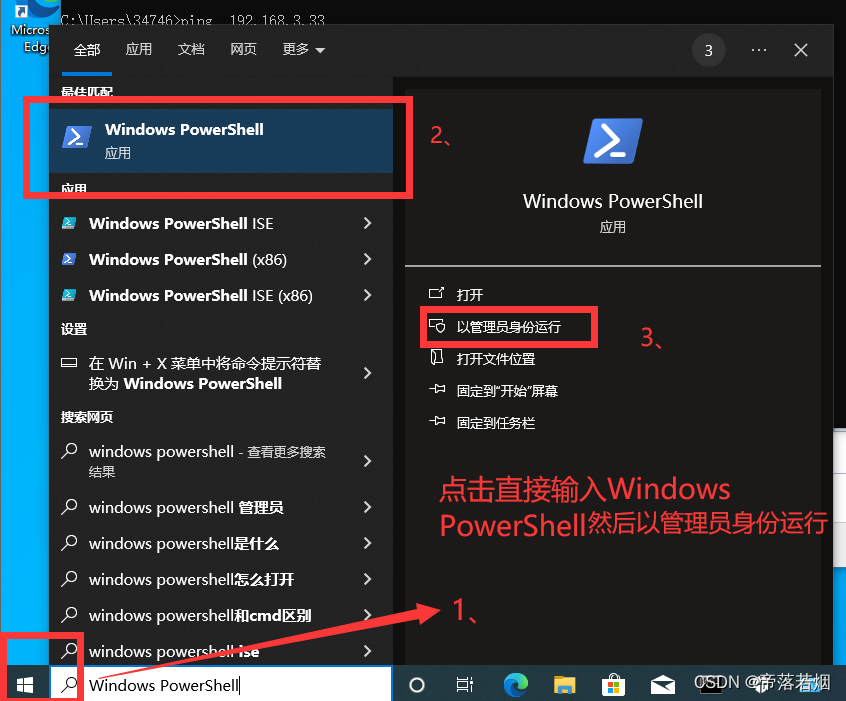Click the numbered 3 badge near the top
This screenshot has width=846, height=701.
(x=709, y=49)
